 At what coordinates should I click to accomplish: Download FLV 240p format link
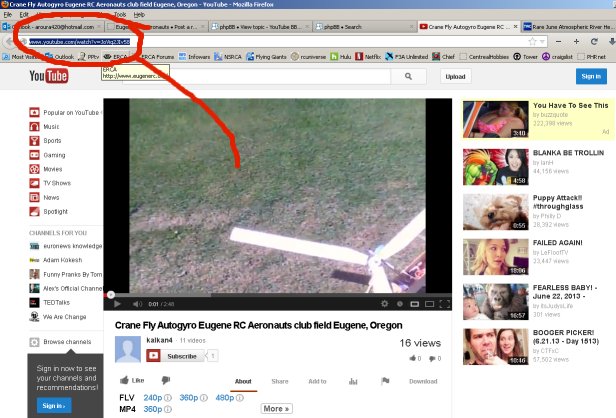[153, 398]
